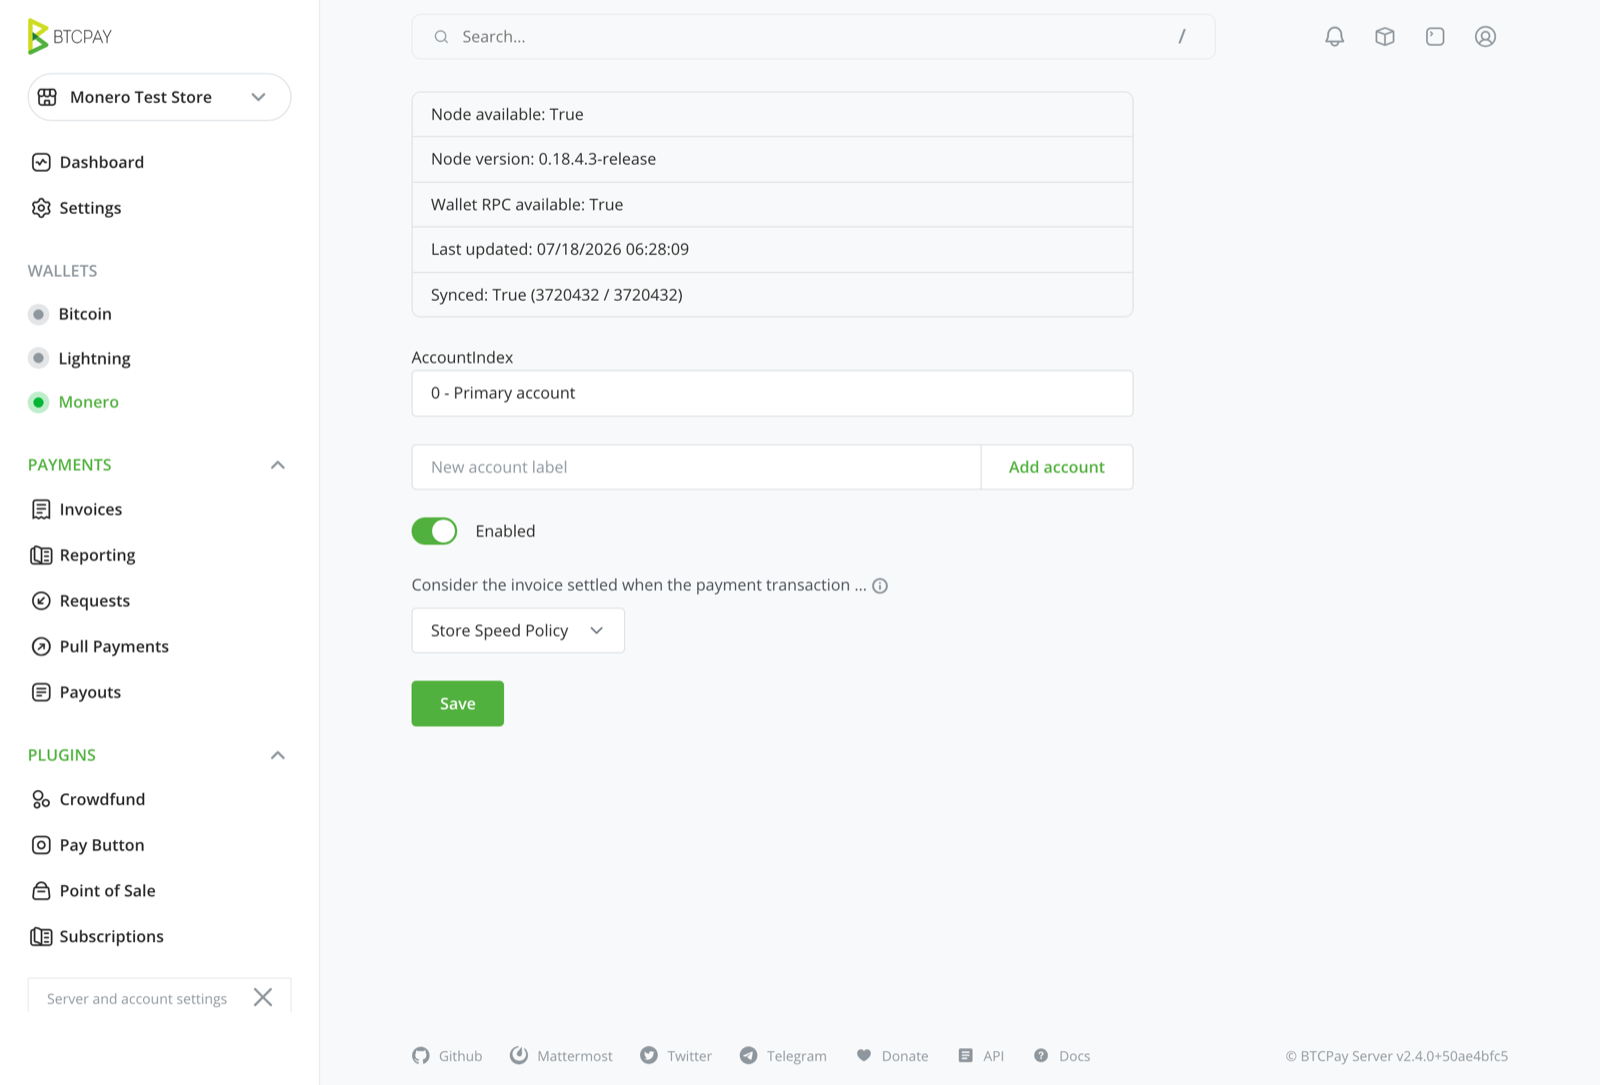This screenshot has width=1600, height=1085.
Task: Open the Github footer link icon
Action: point(421,1056)
